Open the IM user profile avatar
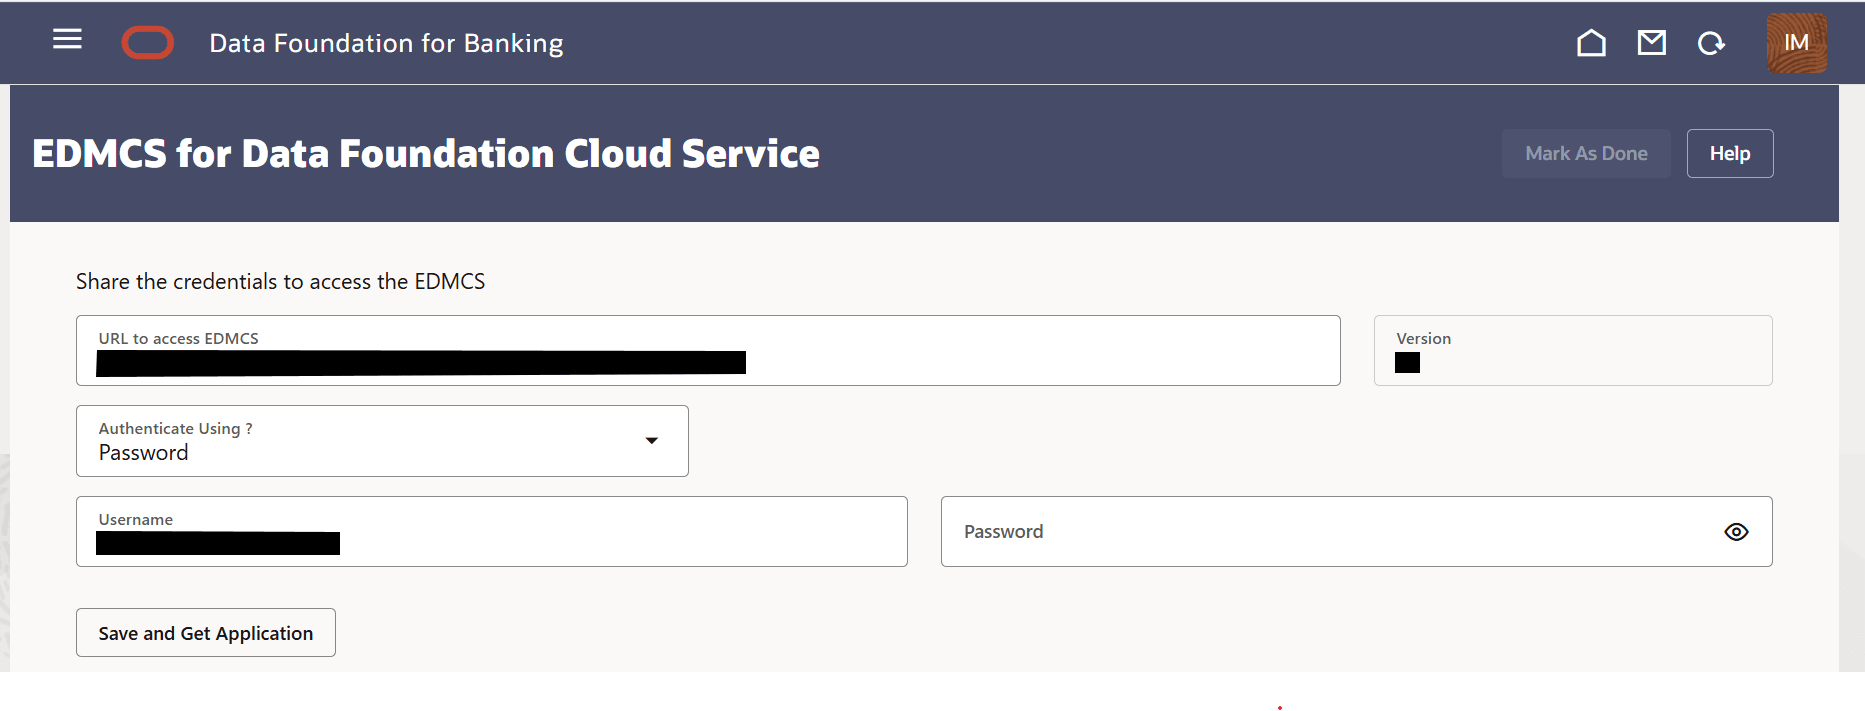This screenshot has height=711, width=1865. (1796, 43)
